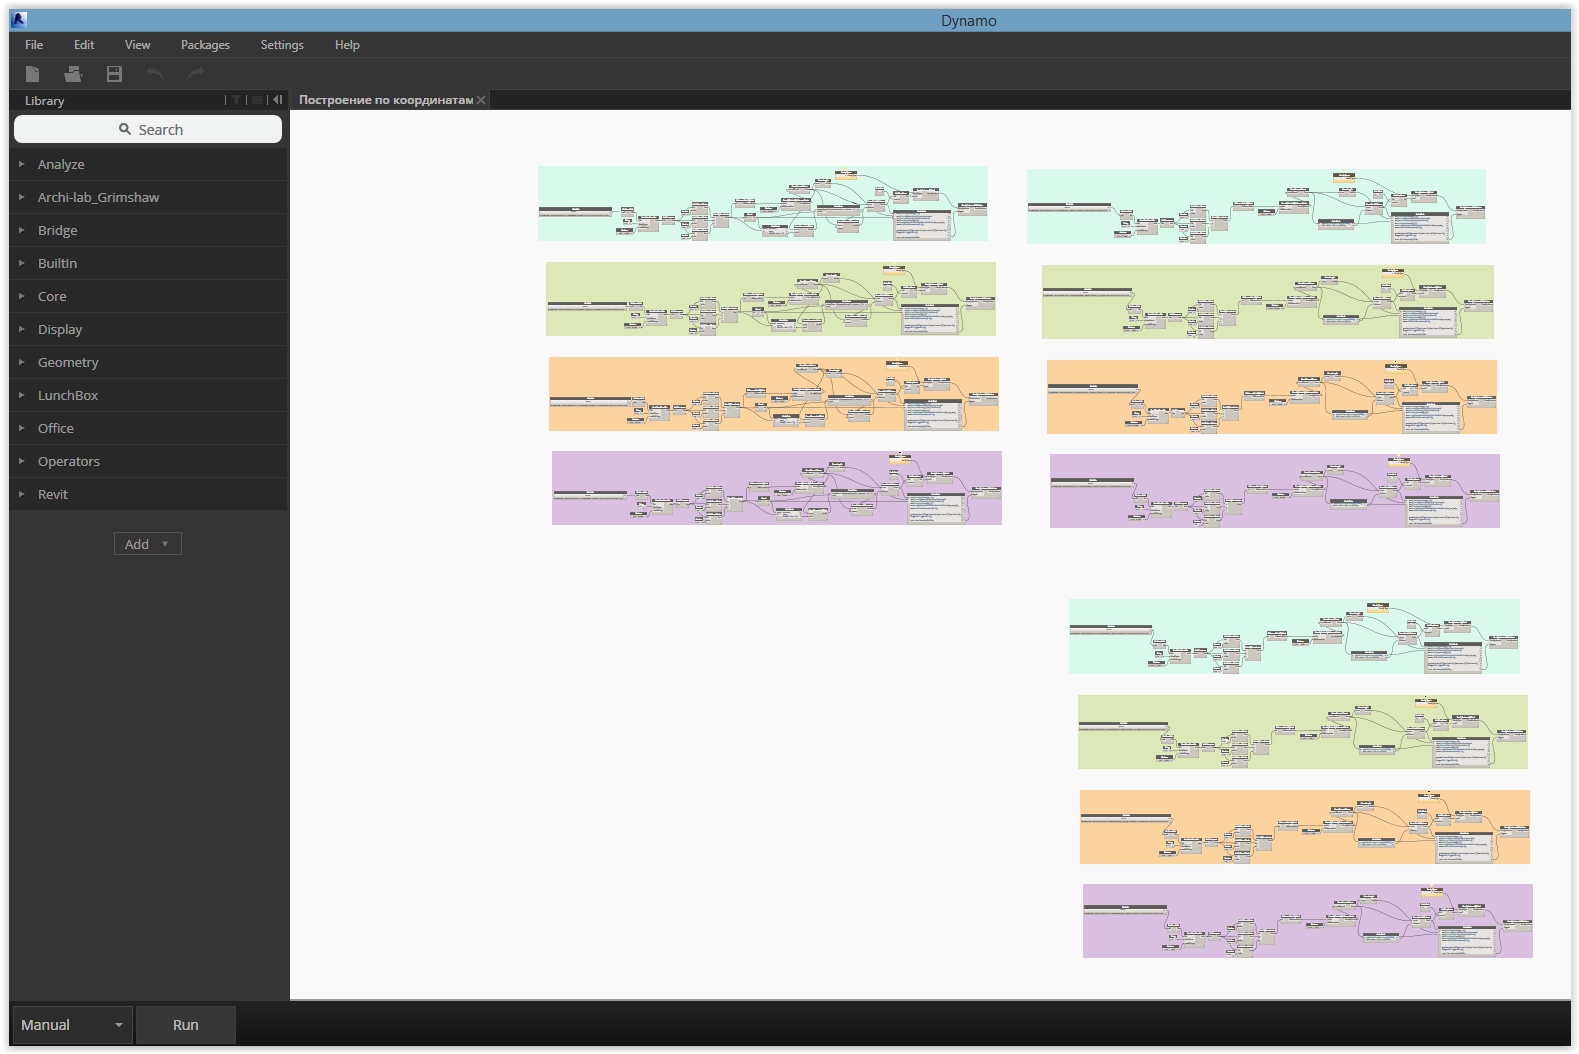
Task: Create a new file from the toolbar
Action: pyautogui.click(x=32, y=74)
